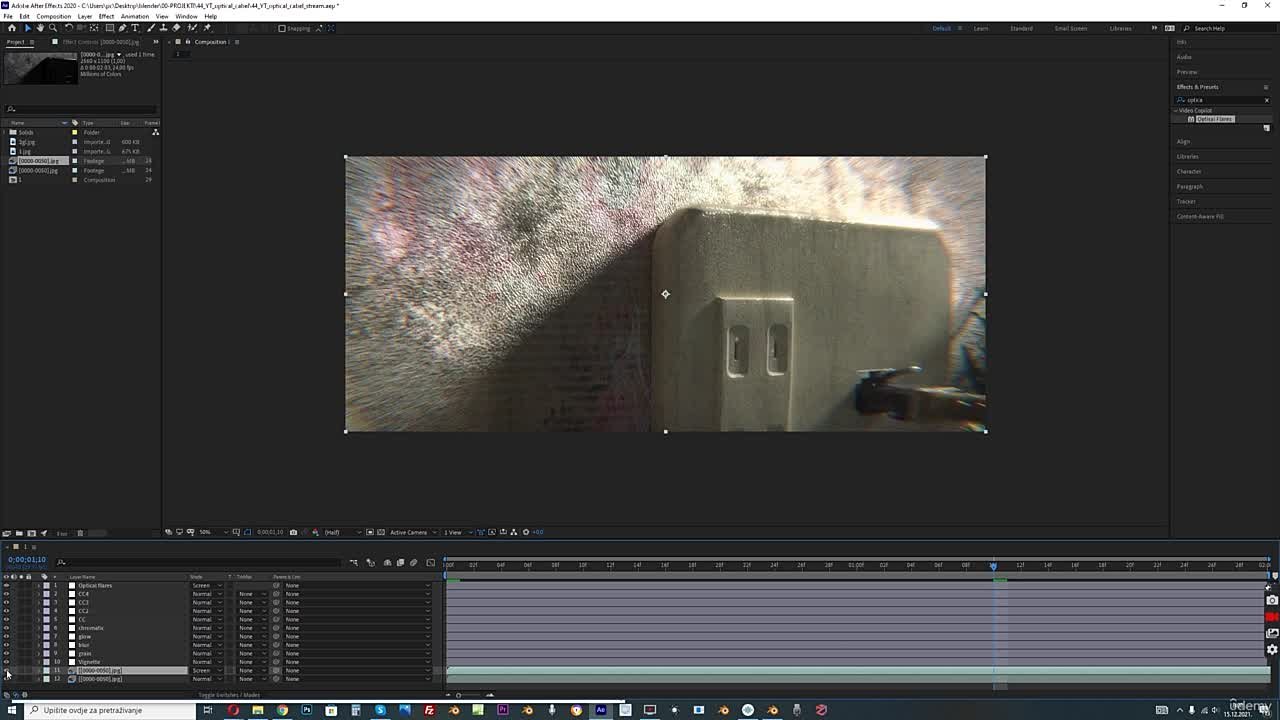Open the Composition menu
This screenshot has width=1280, height=720.
coord(53,16)
